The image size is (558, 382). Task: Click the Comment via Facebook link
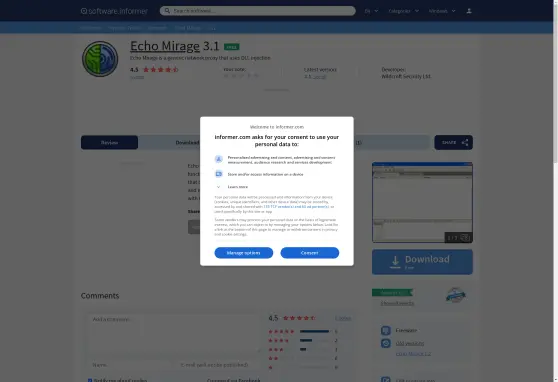(x=233, y=380)
